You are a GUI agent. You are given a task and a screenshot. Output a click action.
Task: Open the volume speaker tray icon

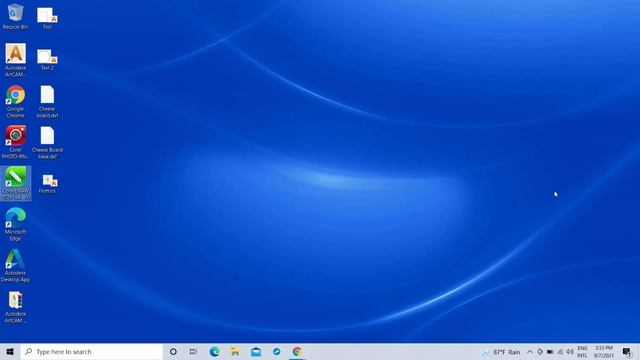[570, 352]
